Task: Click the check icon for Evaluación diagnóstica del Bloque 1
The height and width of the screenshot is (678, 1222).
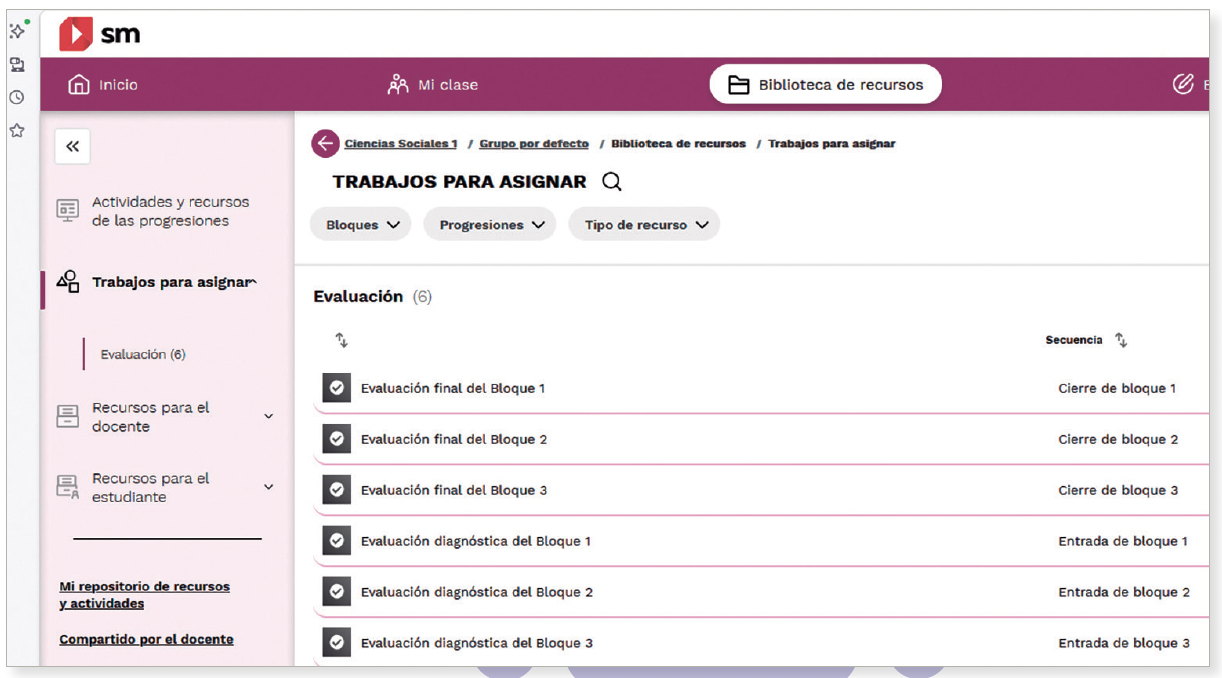Action: [336, 541]
